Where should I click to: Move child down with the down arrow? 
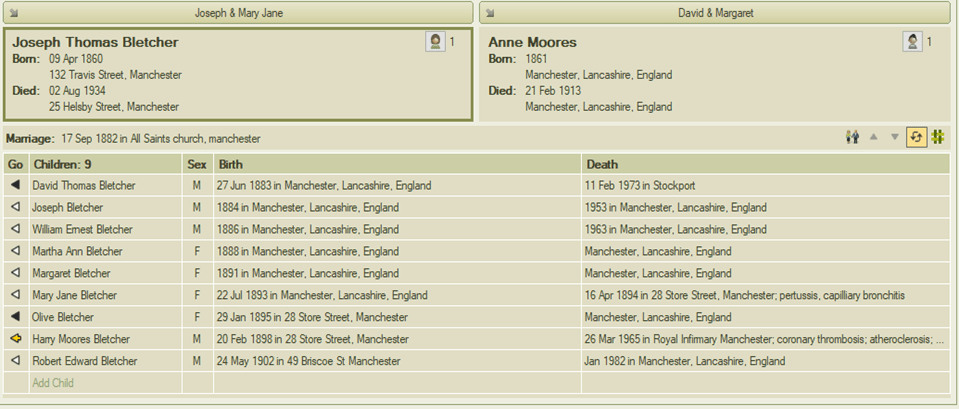895,138
